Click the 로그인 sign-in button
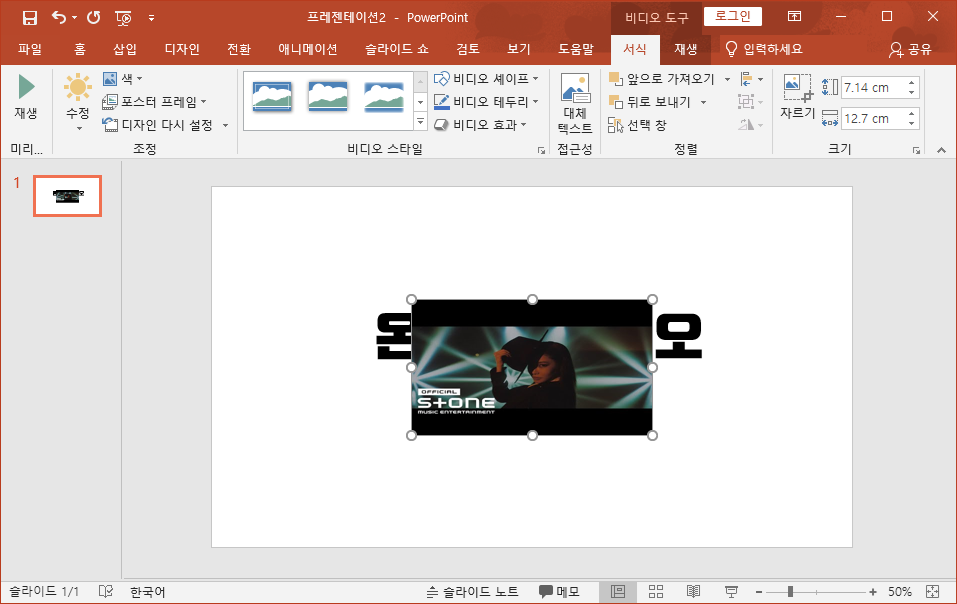 click(x=732, y=16)
